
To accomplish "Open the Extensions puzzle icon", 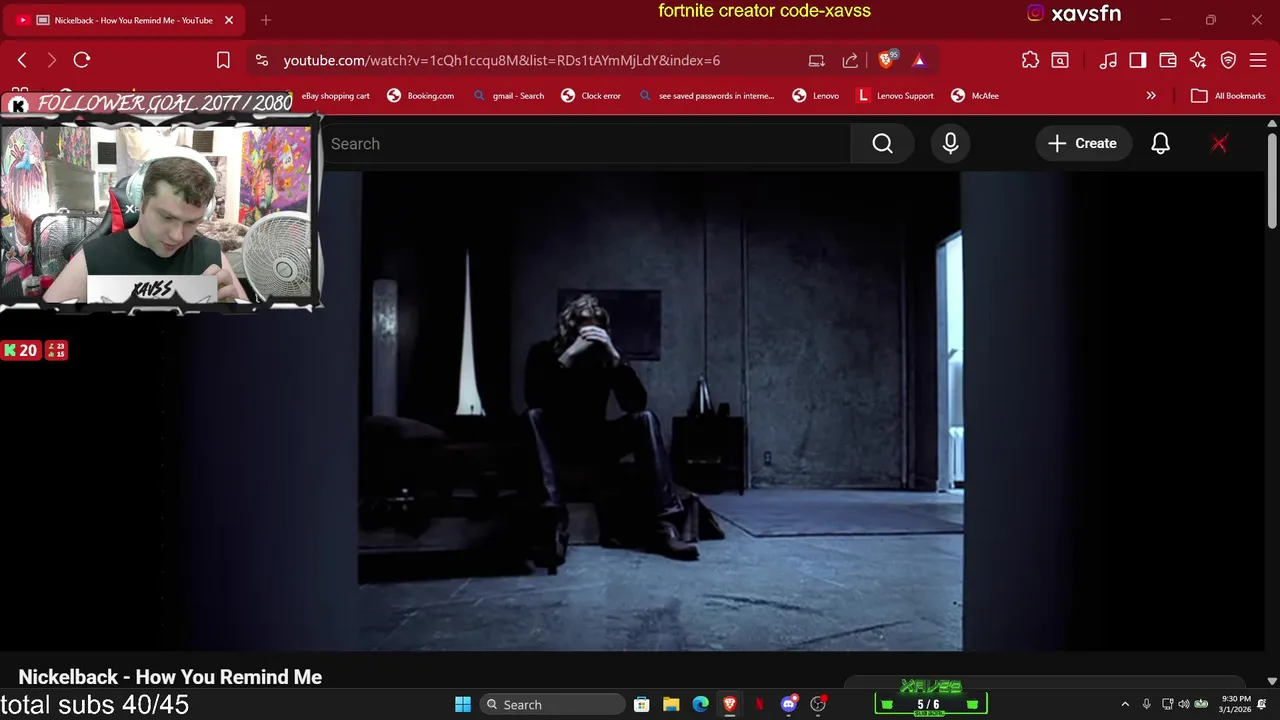I will pyautogui.click(x=1030, y=60).
